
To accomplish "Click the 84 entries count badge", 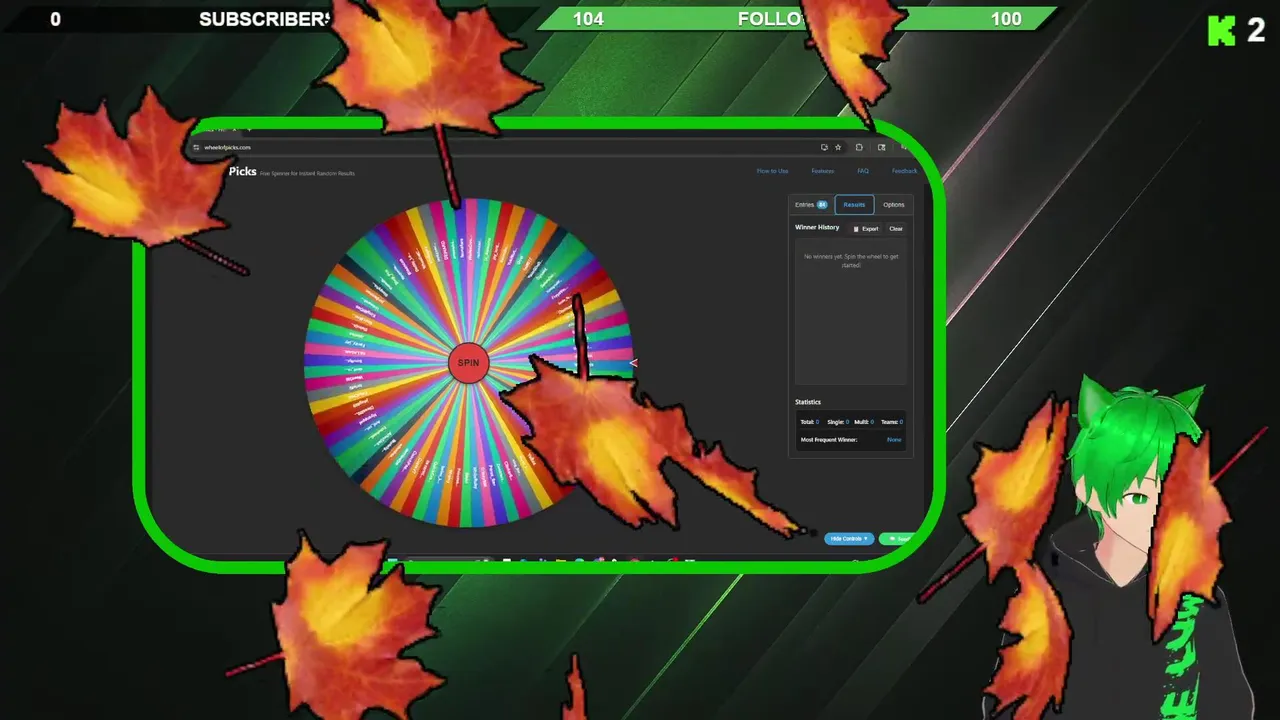I will point(822,205).
